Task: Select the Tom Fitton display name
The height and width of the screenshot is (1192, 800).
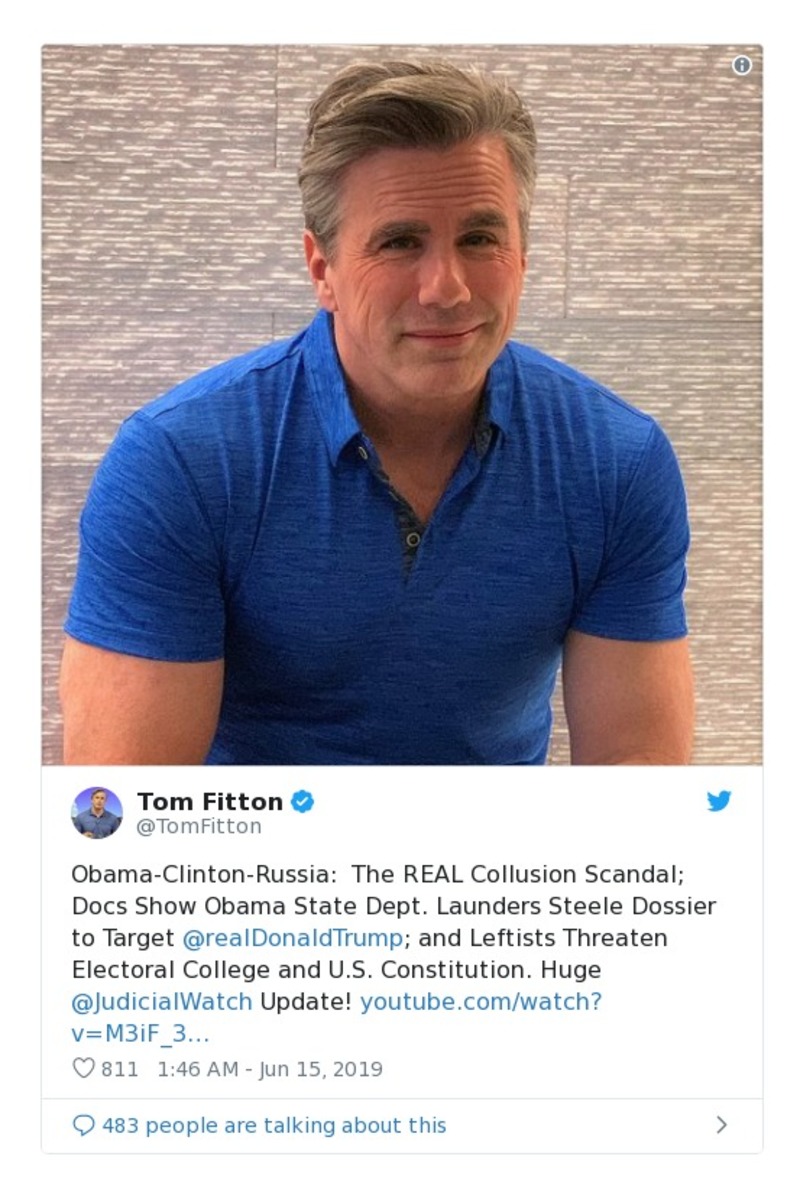Action: tap(212, 801)
